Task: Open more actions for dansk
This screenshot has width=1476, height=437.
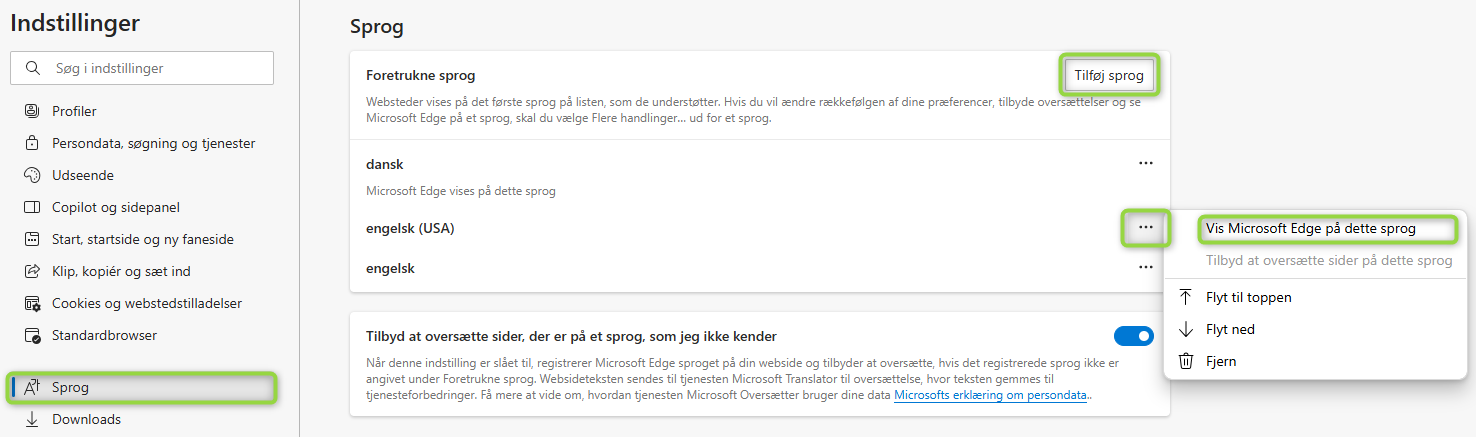Action: (x=1145, y=163)
